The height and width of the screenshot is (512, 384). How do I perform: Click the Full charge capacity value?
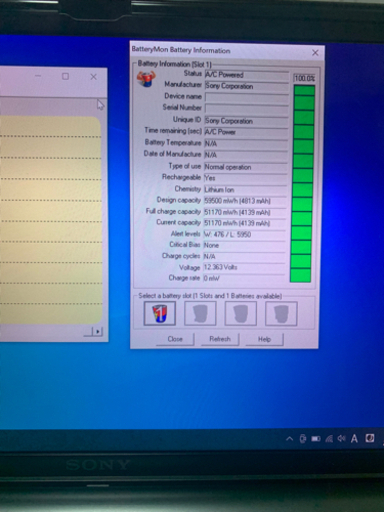245,212
